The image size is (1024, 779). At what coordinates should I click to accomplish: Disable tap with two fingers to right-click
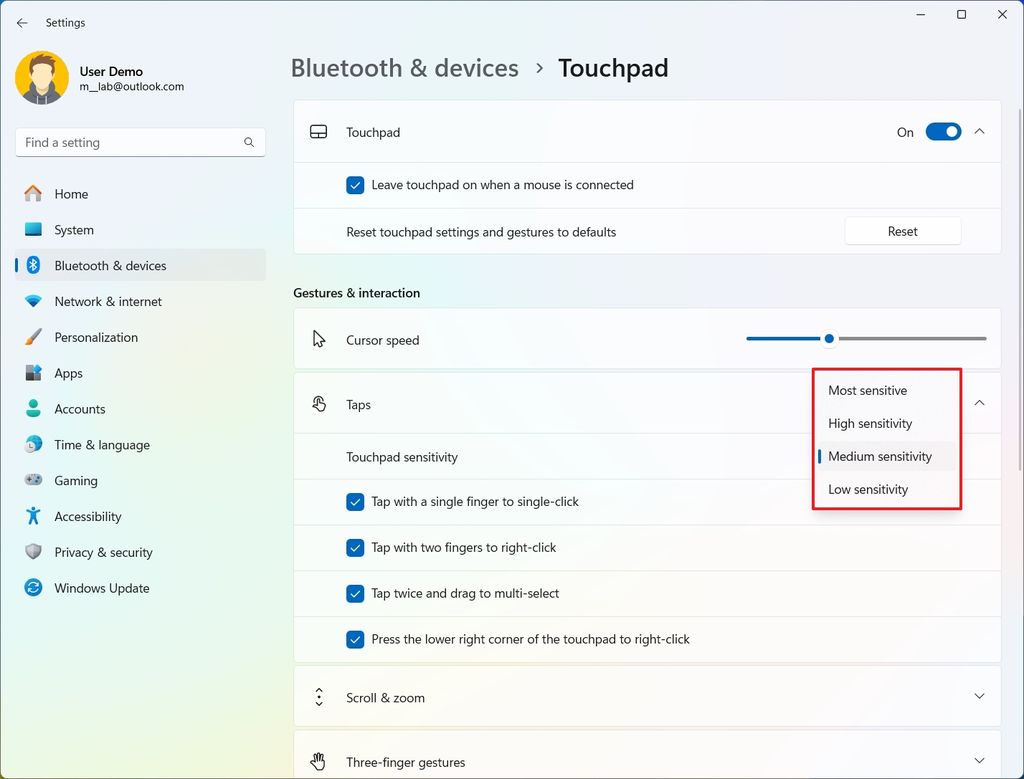click(x=355, y=547)
